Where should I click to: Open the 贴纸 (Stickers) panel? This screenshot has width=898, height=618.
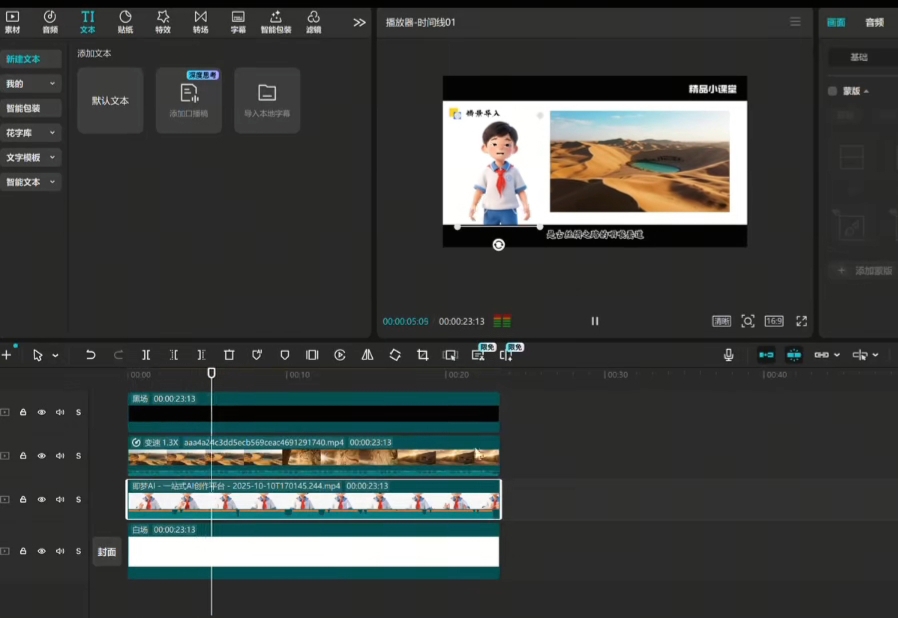(x=125, y=21)
